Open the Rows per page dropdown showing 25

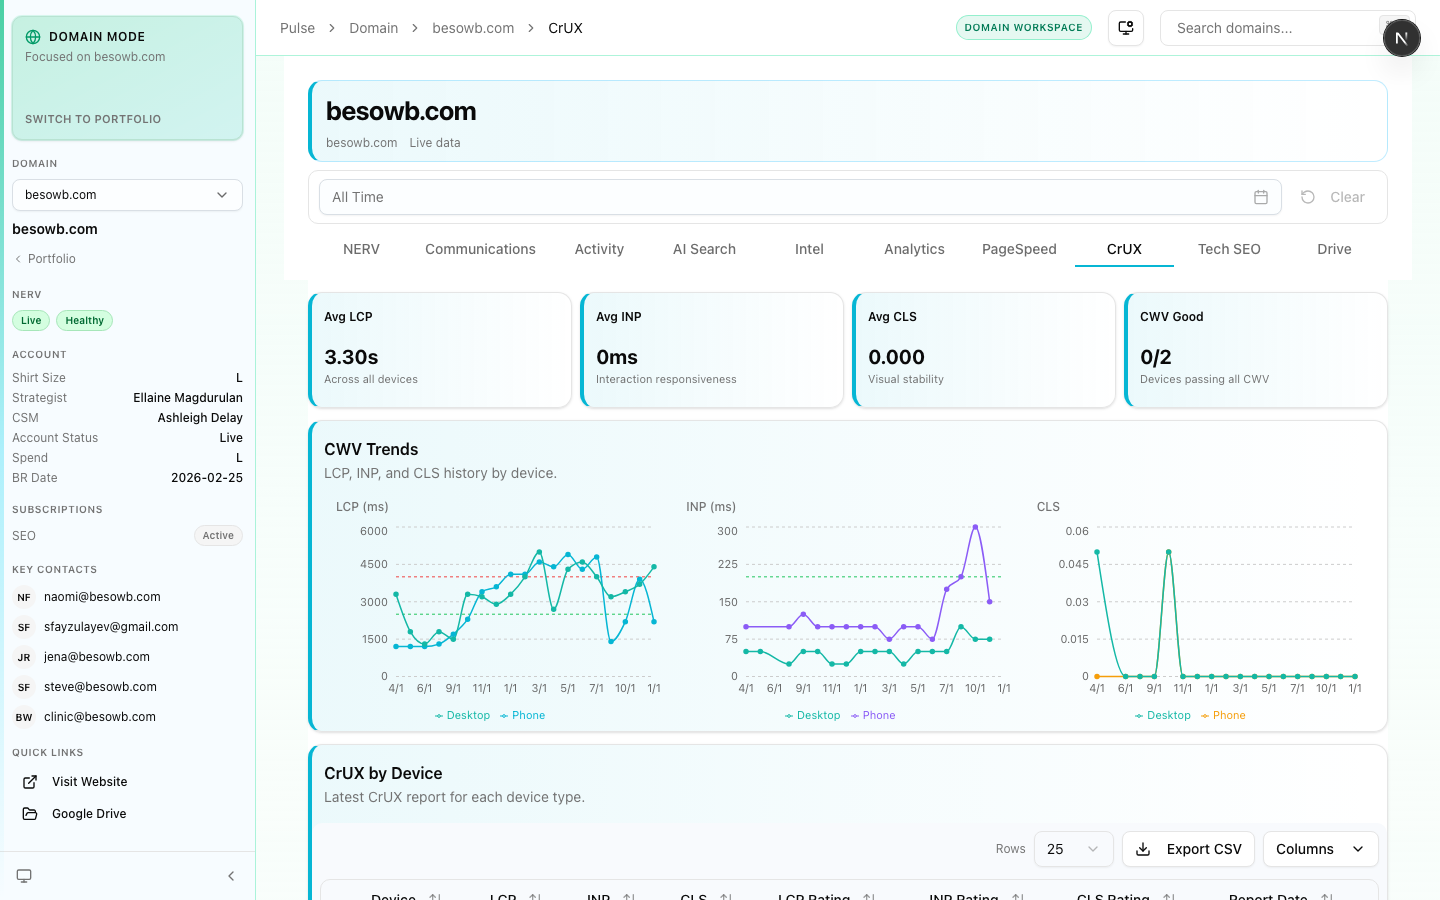click(x=1073, y=849)
